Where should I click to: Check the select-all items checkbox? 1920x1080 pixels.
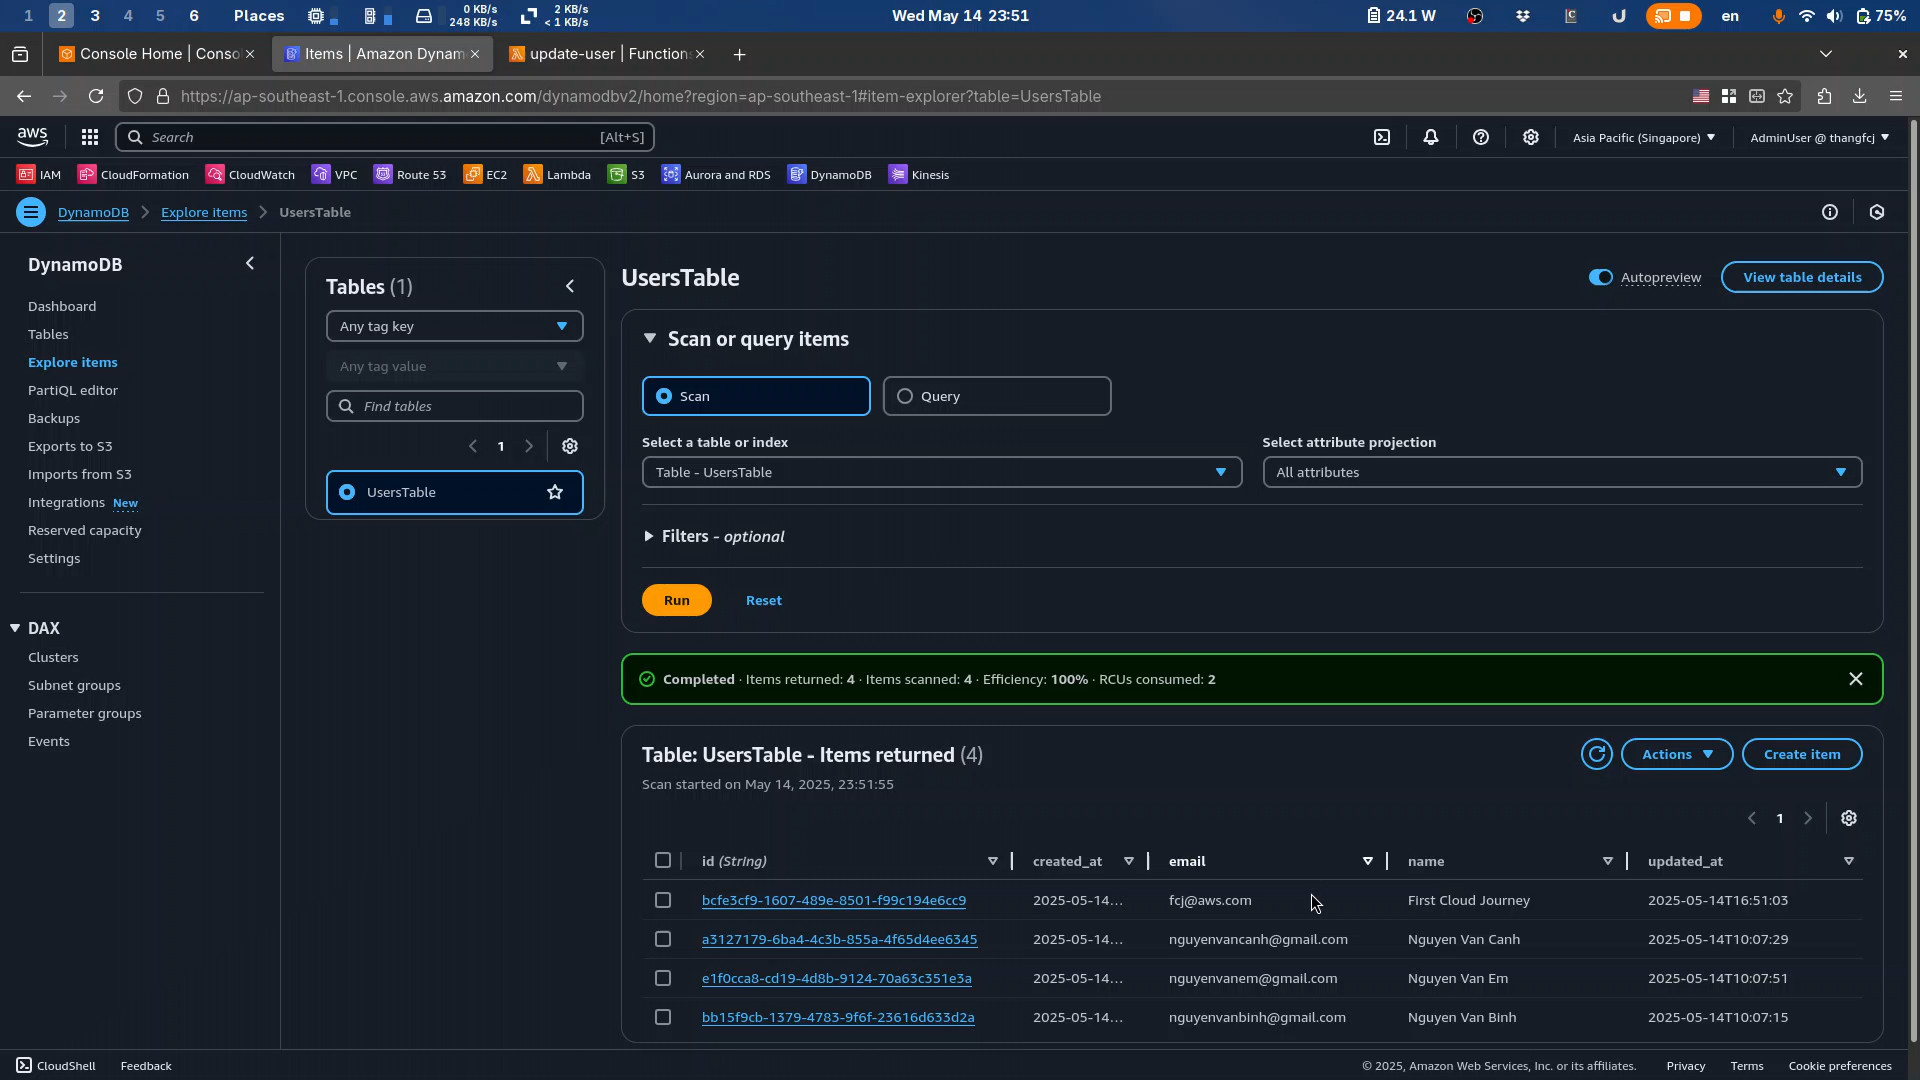[x=663, y=860]
